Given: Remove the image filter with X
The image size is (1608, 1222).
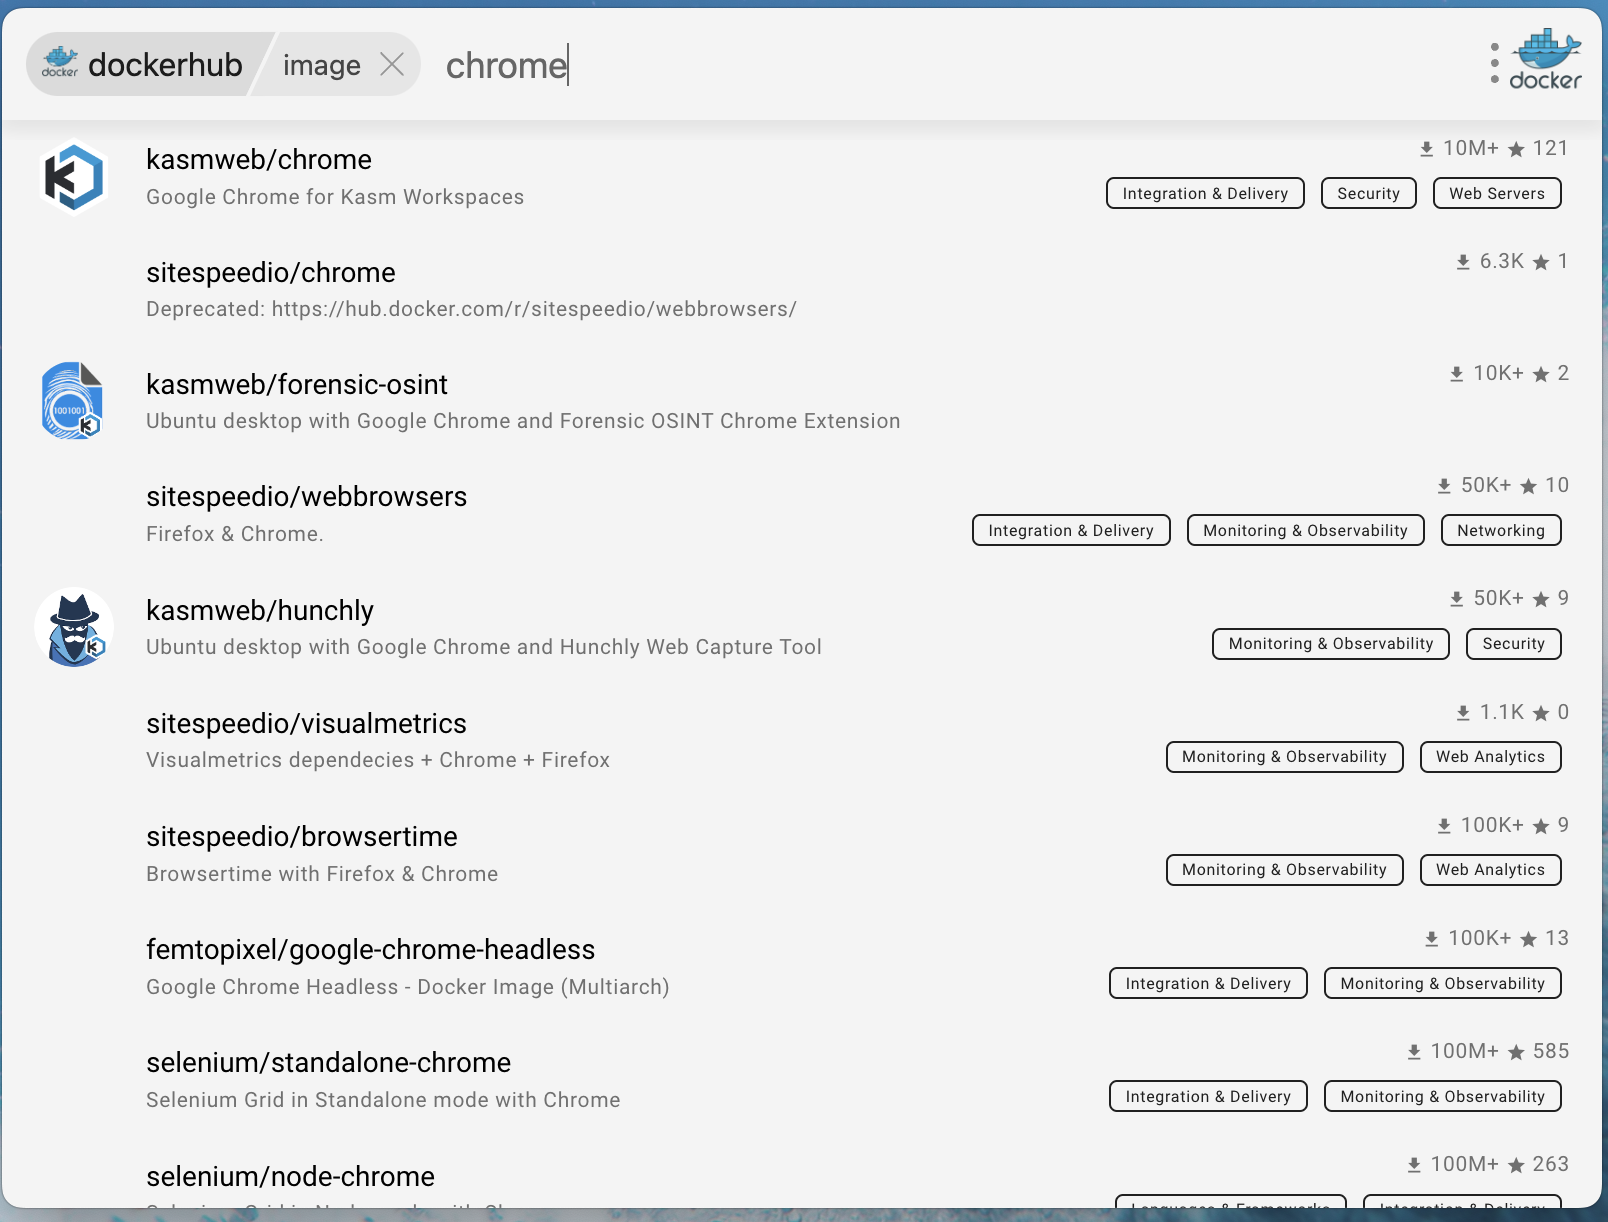Looking at the screenshot, I should click(x=392, y=65).
